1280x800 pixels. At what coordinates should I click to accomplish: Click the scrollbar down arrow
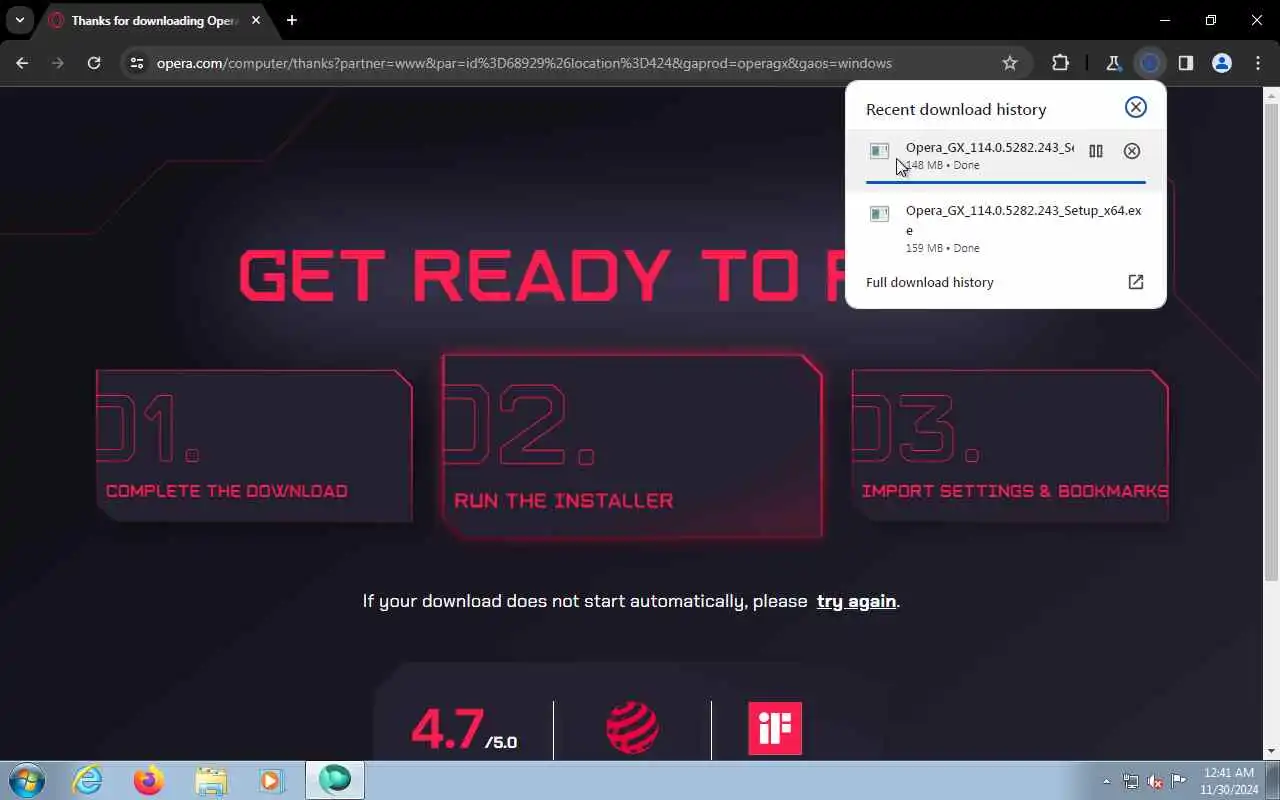click(x=1271, y=751)
